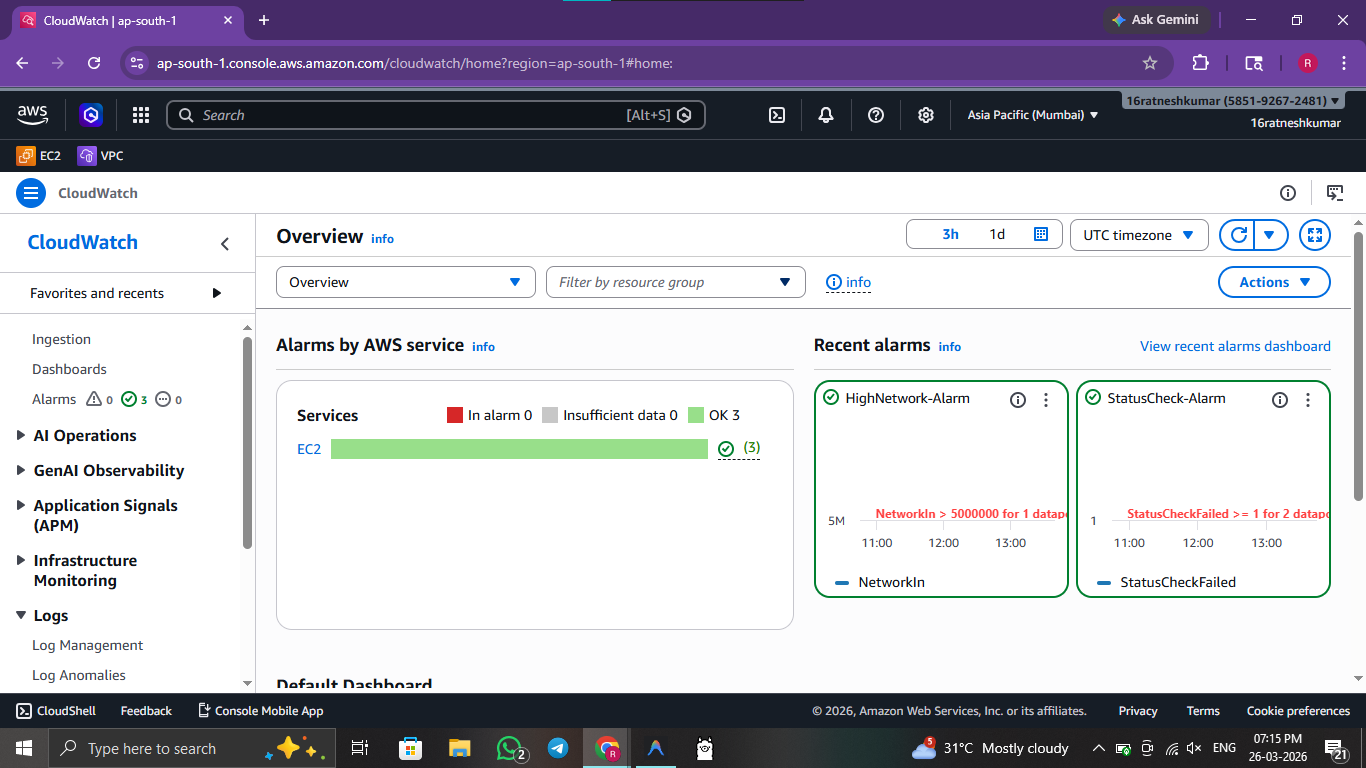The width and height of the screenshot is (1366, 768).
Task: Open Console Mobile App link
Action: (260, 711)
